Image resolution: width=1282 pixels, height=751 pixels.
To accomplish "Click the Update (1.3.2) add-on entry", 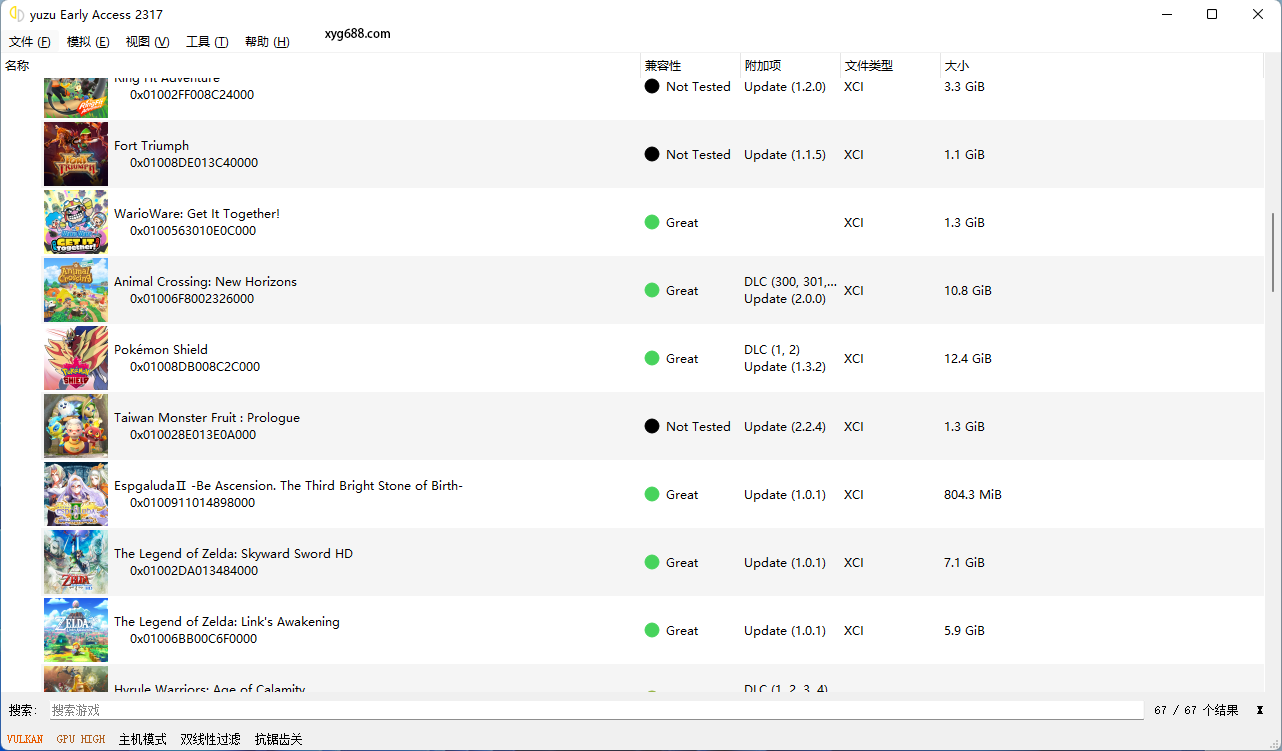I will click(785, 367).
